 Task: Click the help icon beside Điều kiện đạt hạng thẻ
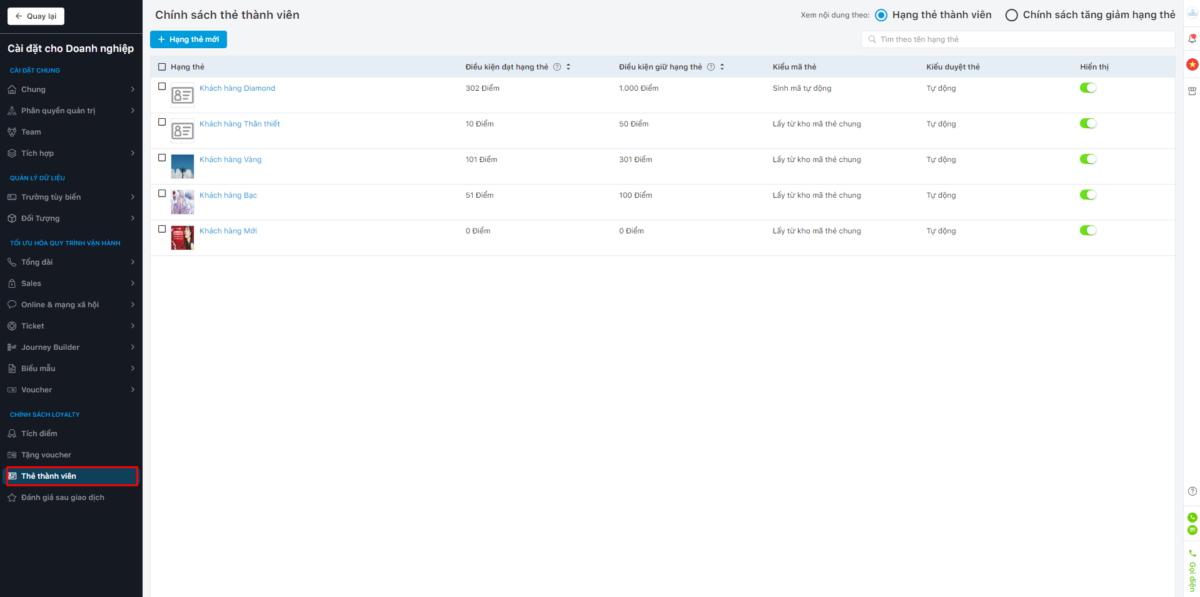coord(557,67)
